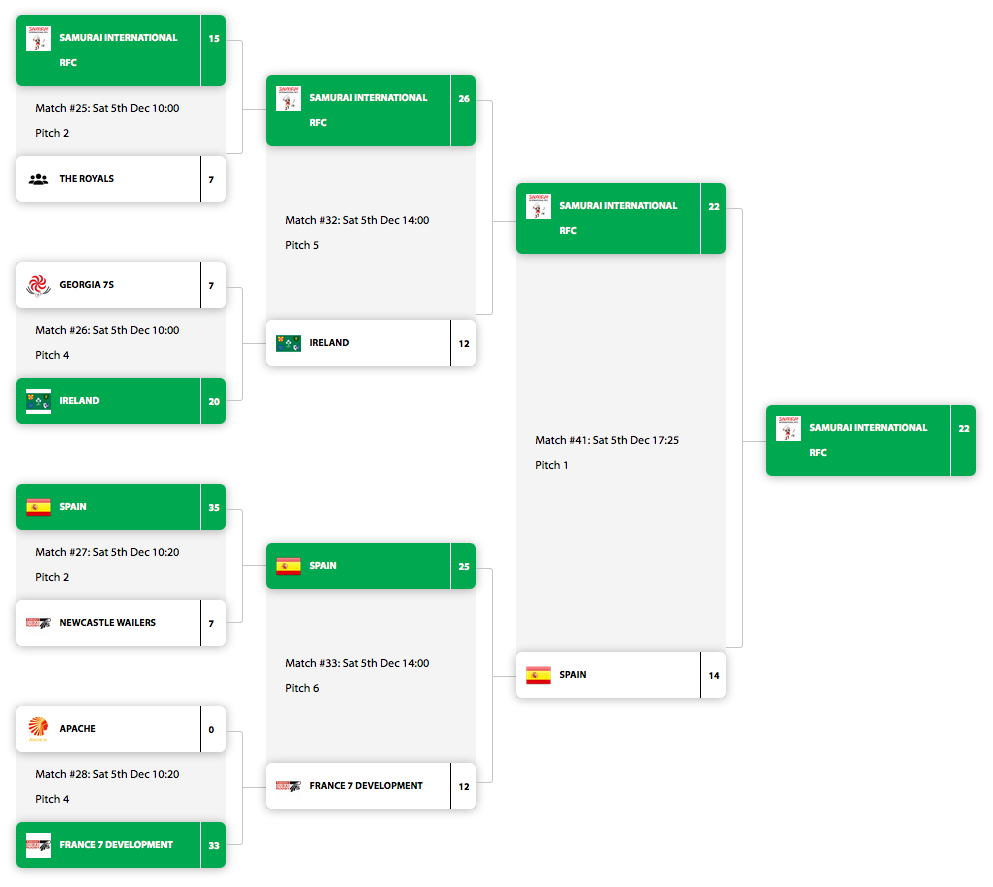The image size is (993, 887).
Task: Open Match #41 final details
Action: 607,441
